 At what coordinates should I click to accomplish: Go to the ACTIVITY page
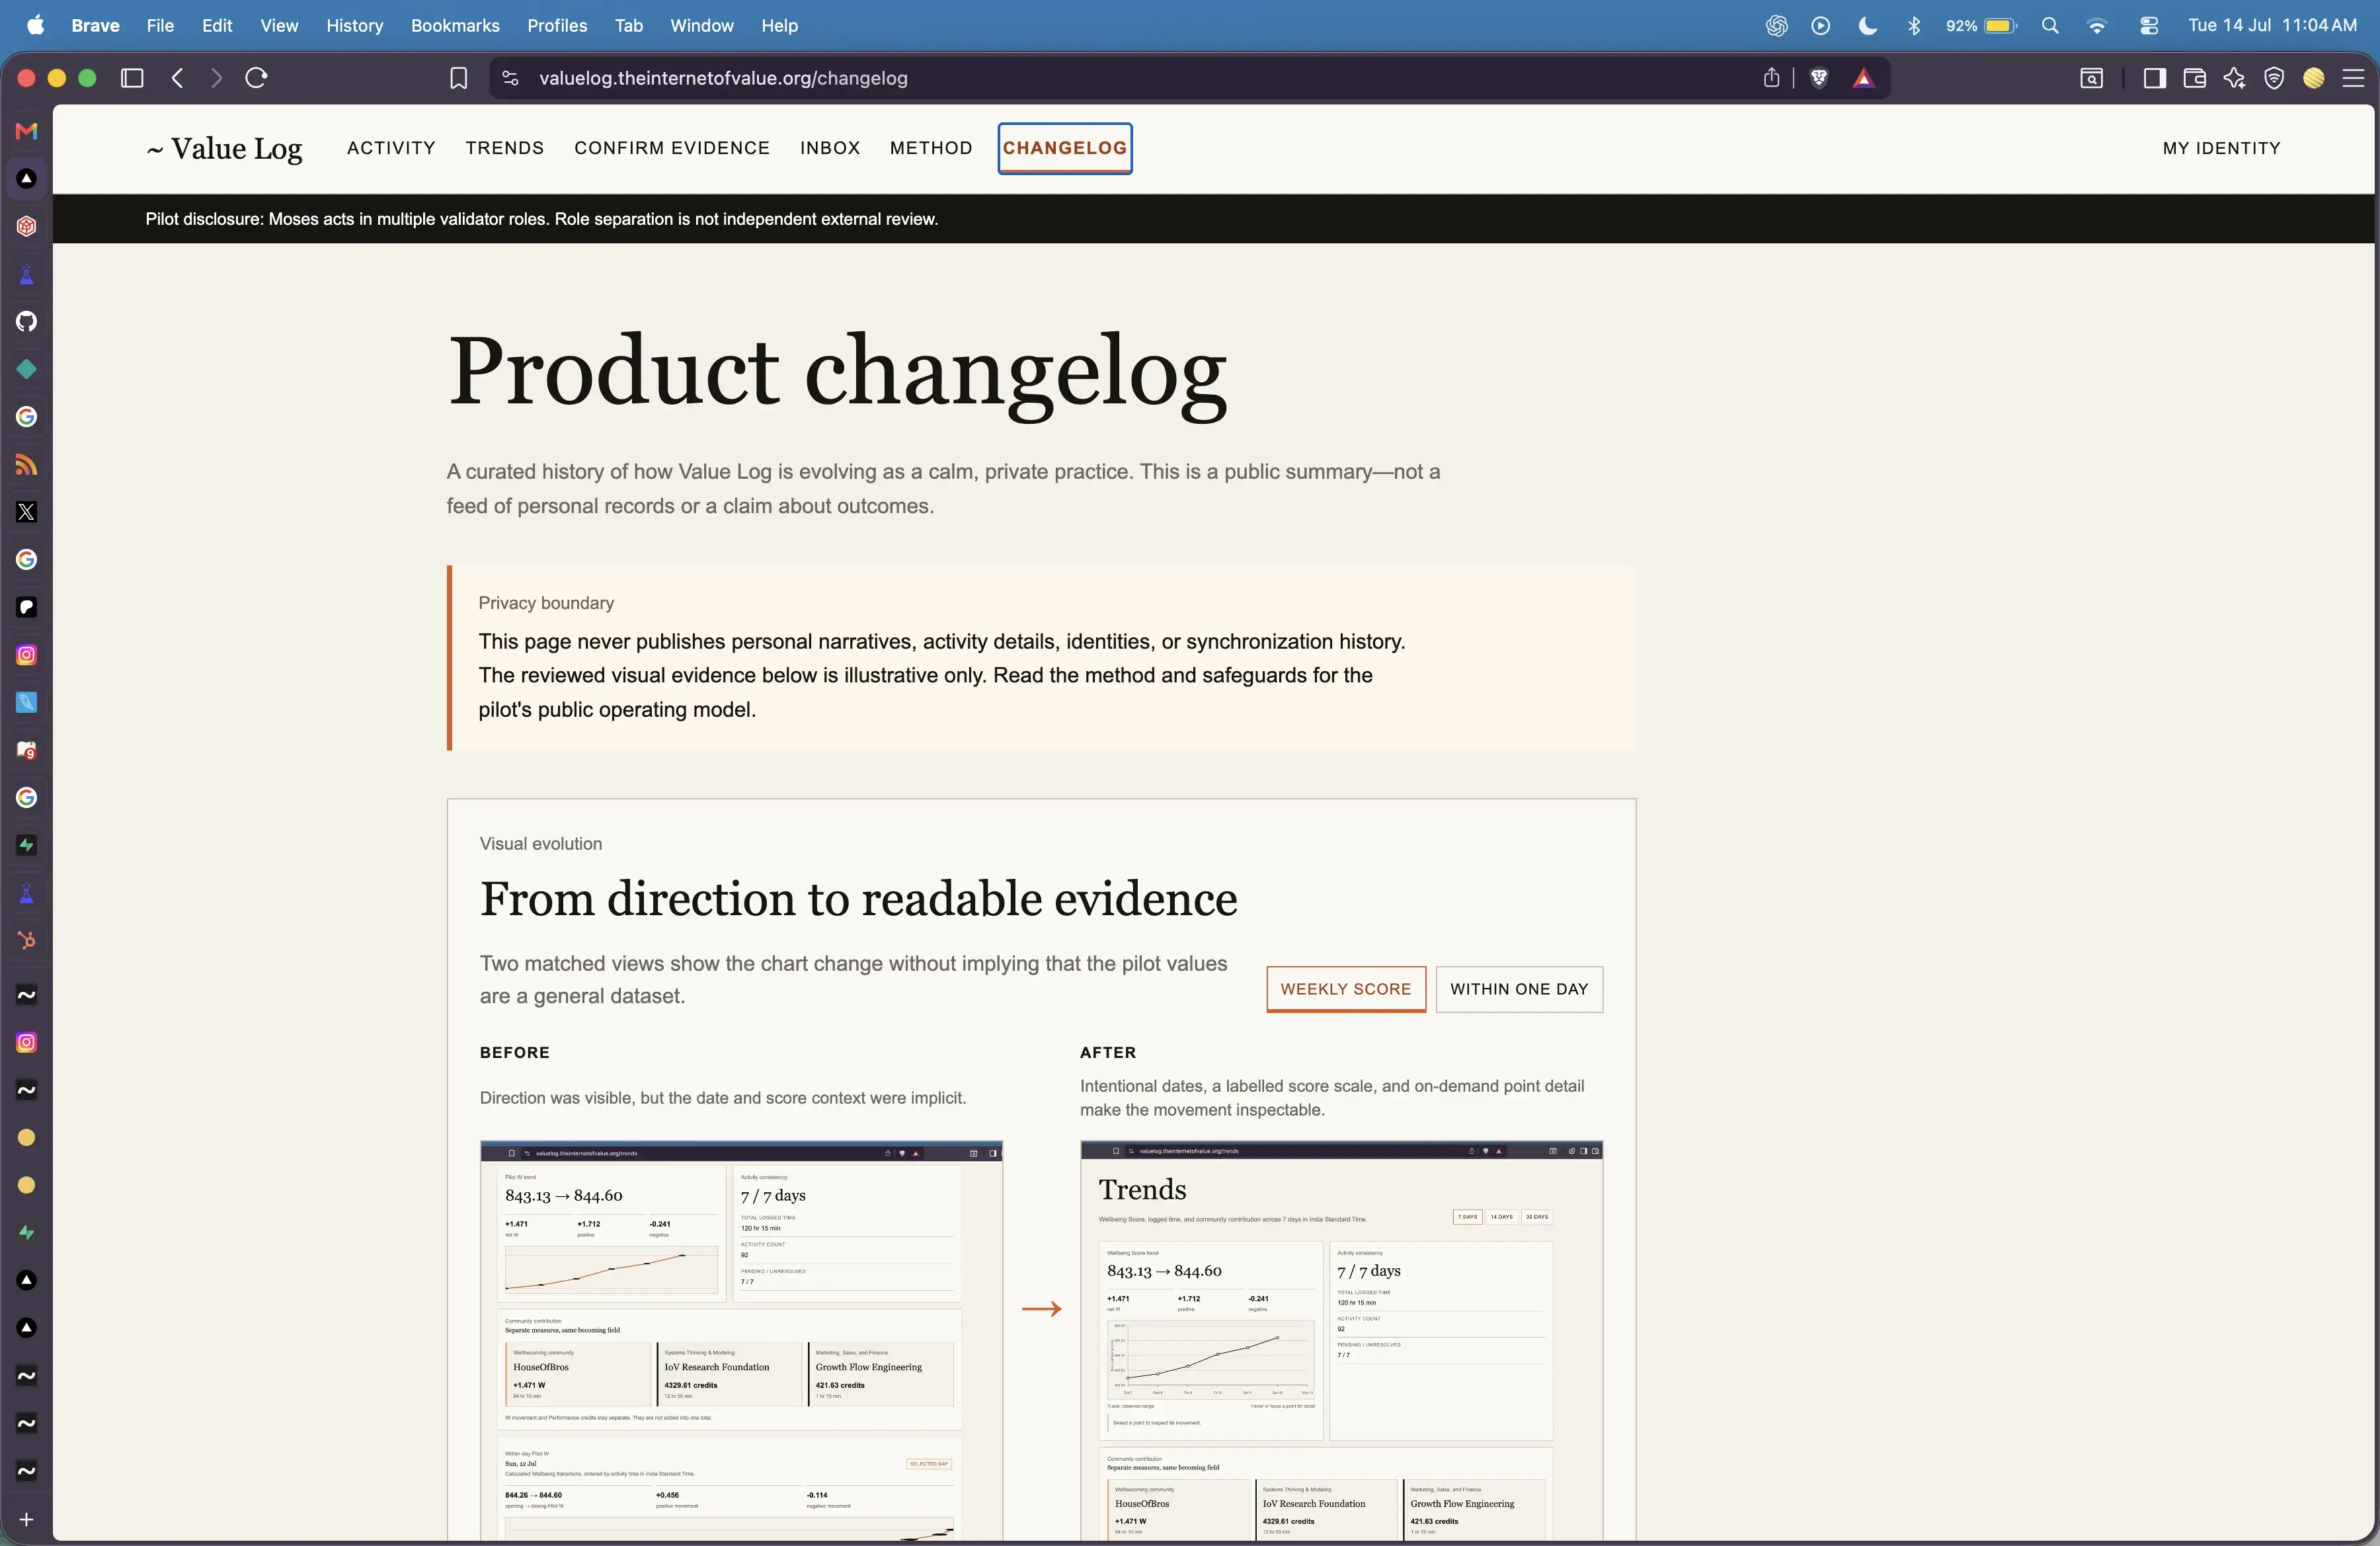pyautogui.click(x=391, y=148)
